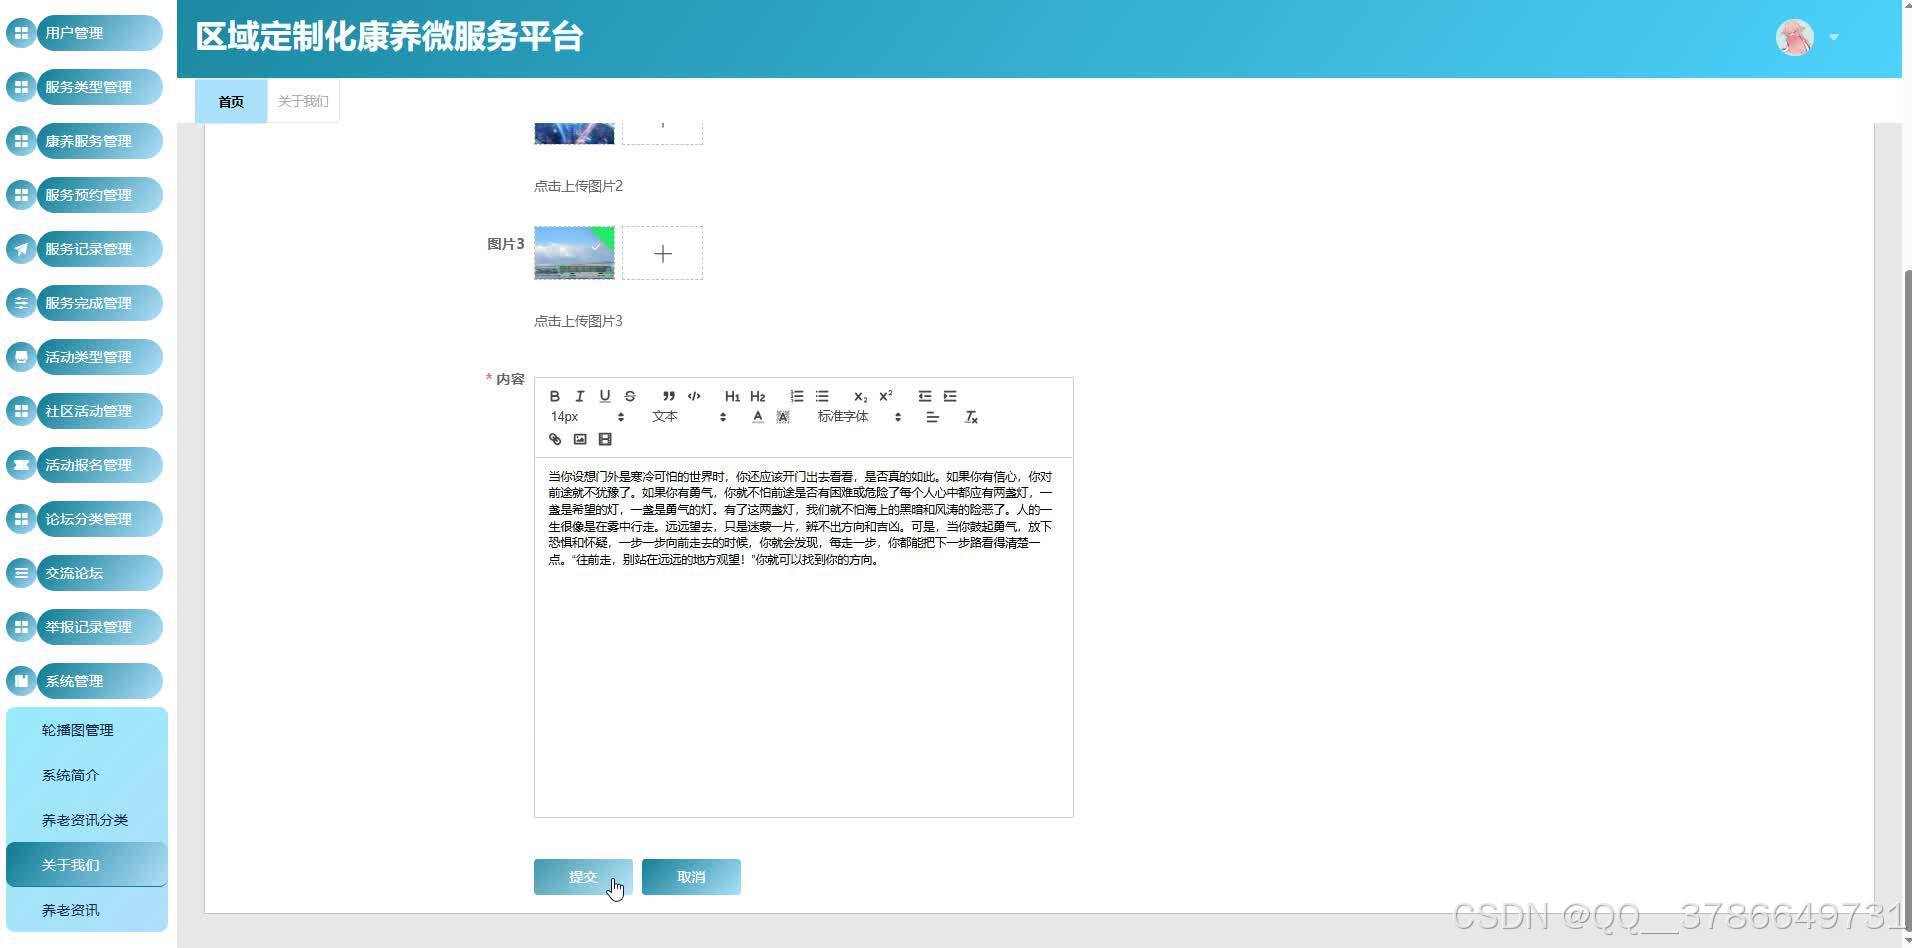The width and height of the screenshot is (1912, 948).
Task: Apply subscript formatting
Action: (861, 396)
